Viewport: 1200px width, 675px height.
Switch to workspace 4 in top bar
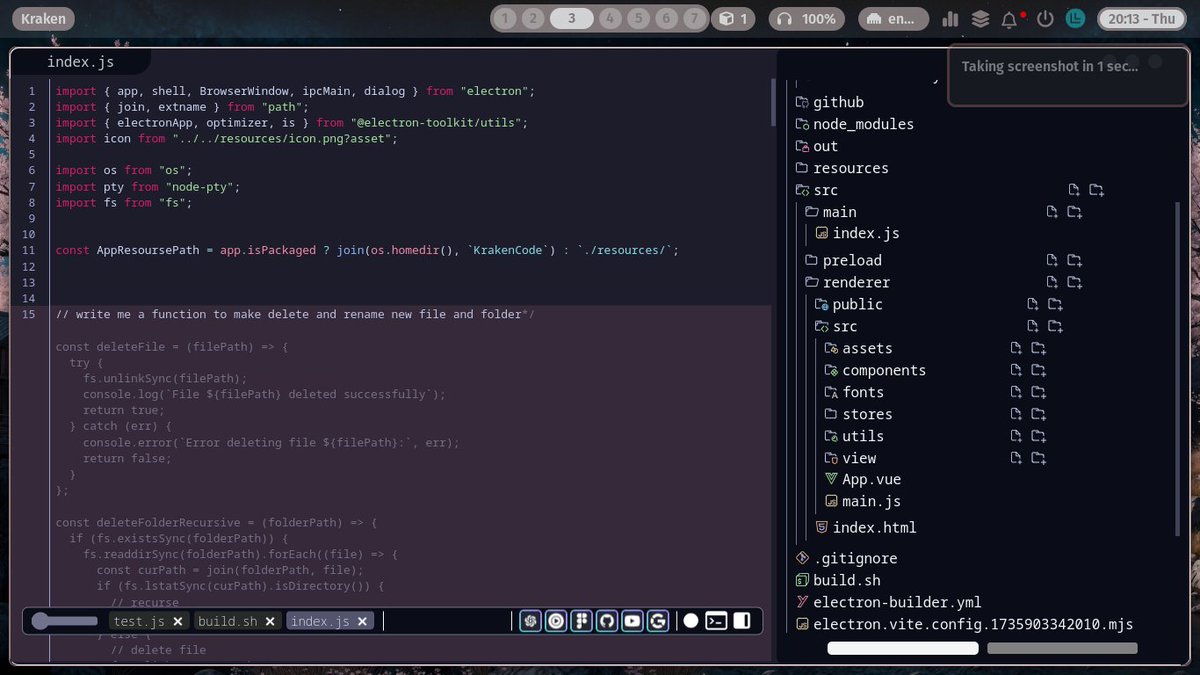coord(611,18)
